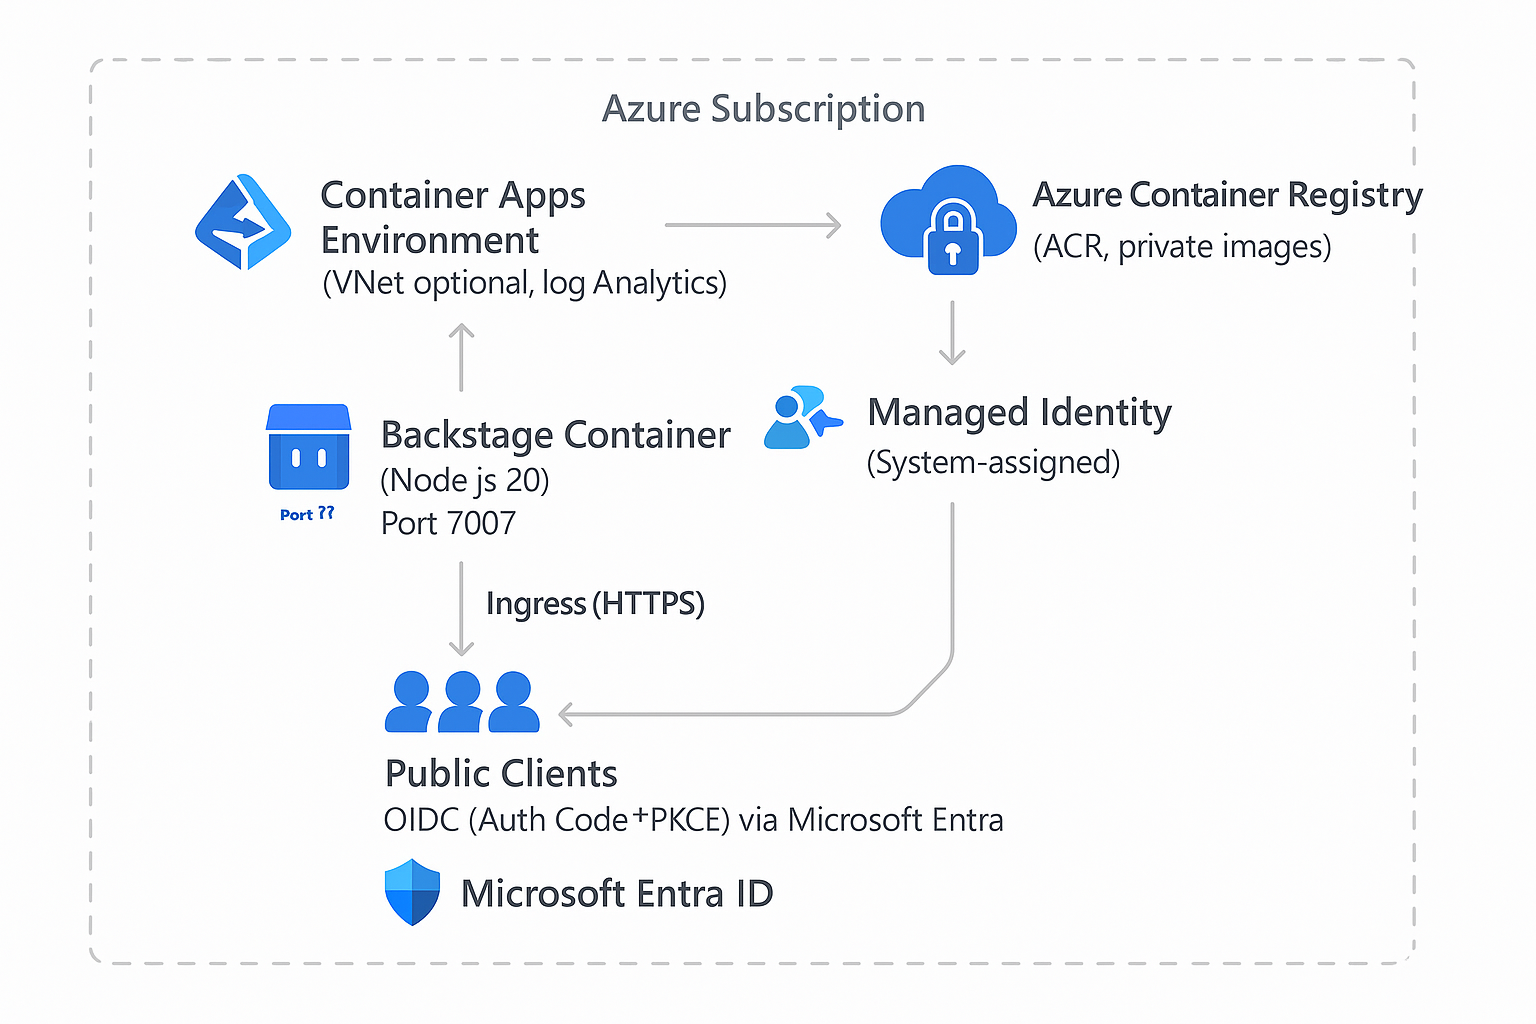Click the blue Port ?? label

(307, 513)
